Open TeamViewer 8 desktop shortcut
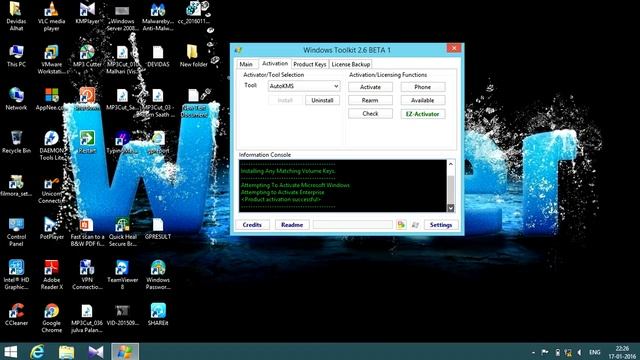 pyautogui.click(x=122, y=275)
